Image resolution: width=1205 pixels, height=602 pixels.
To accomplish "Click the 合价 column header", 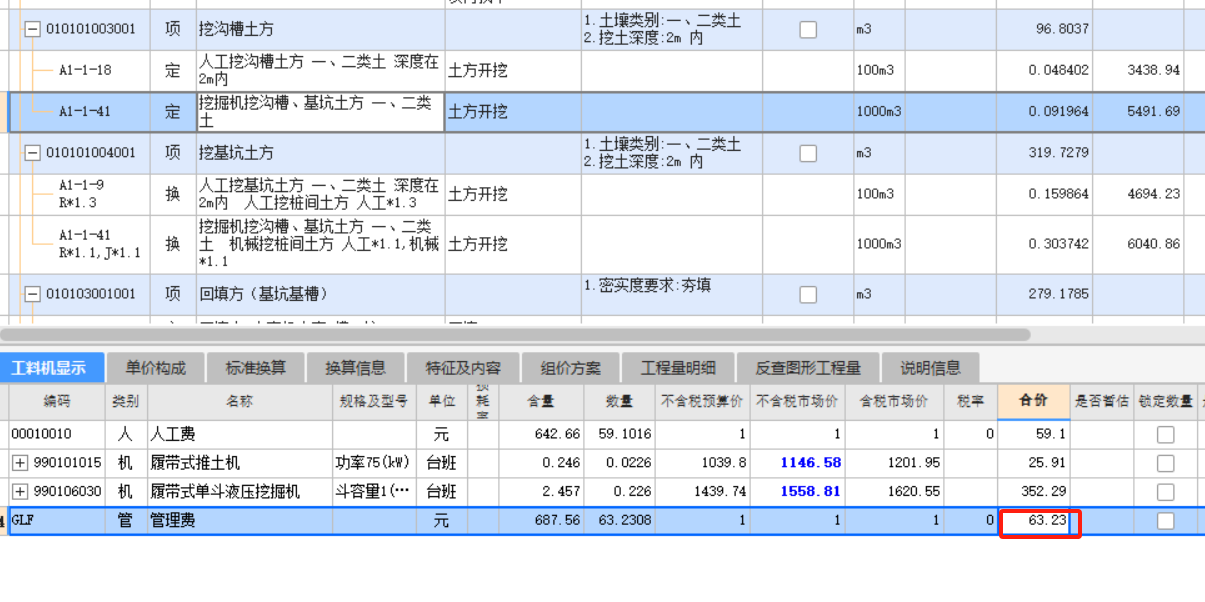I will (1034, 401).
